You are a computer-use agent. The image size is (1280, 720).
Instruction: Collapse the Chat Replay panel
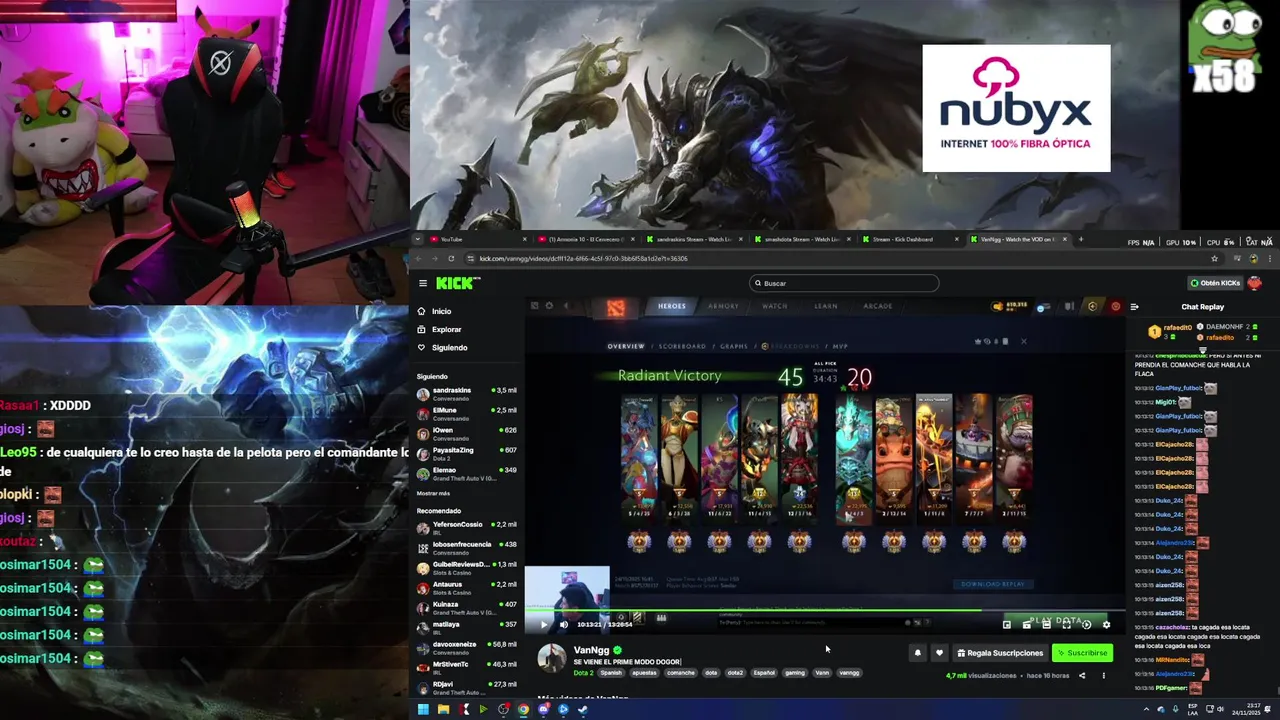pos(1134,307)
